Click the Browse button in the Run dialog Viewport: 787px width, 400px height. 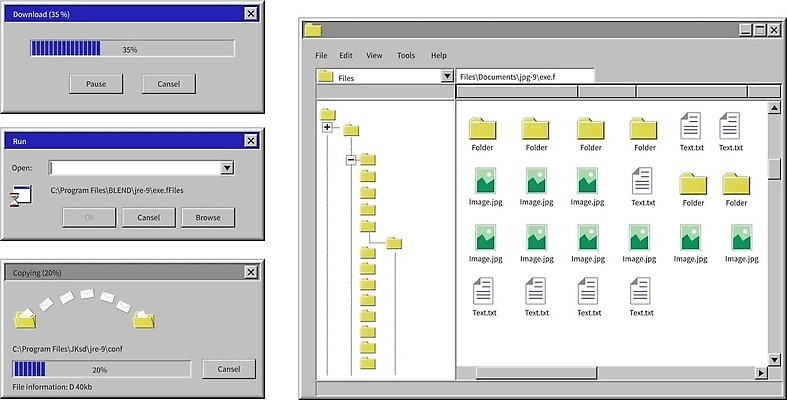208,217
